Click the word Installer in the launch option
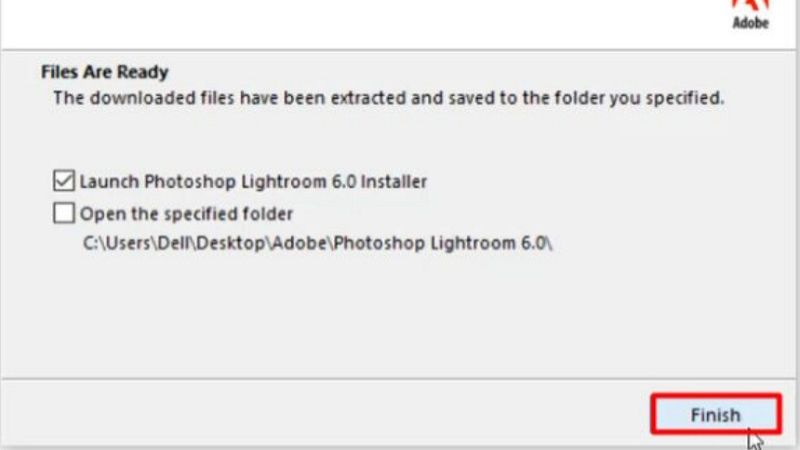This screenshot has height=450, width=800. (x=394, y=181)
